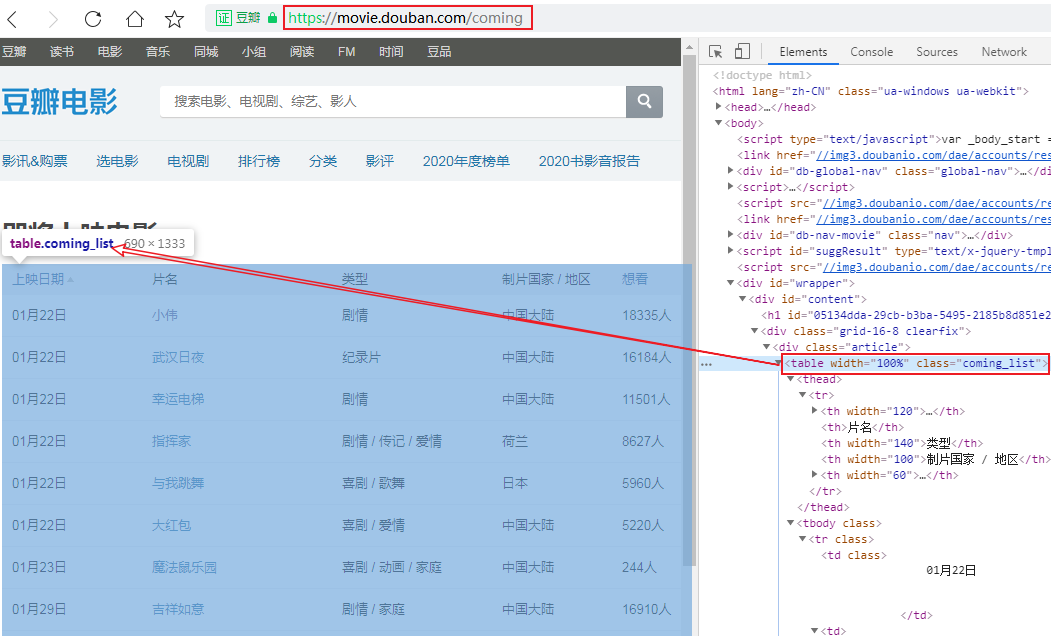Screen dimensions: 1051x636
Task: Switch to the Console tab
Action: (871, 52)
